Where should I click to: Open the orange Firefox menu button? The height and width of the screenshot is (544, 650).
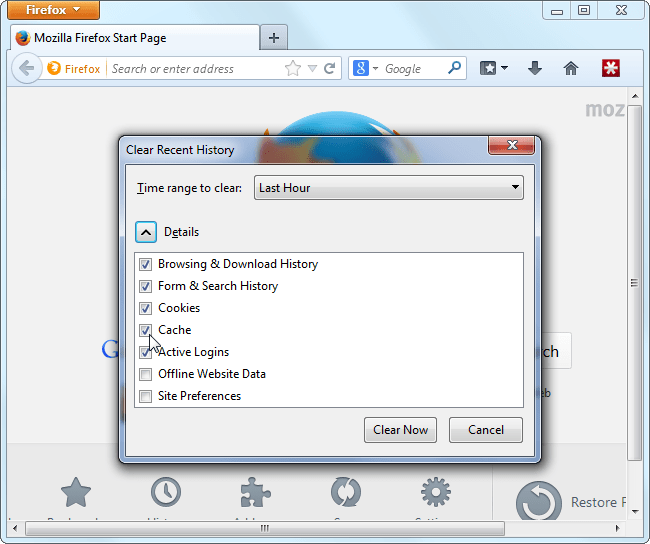click(x=53, y=10)
